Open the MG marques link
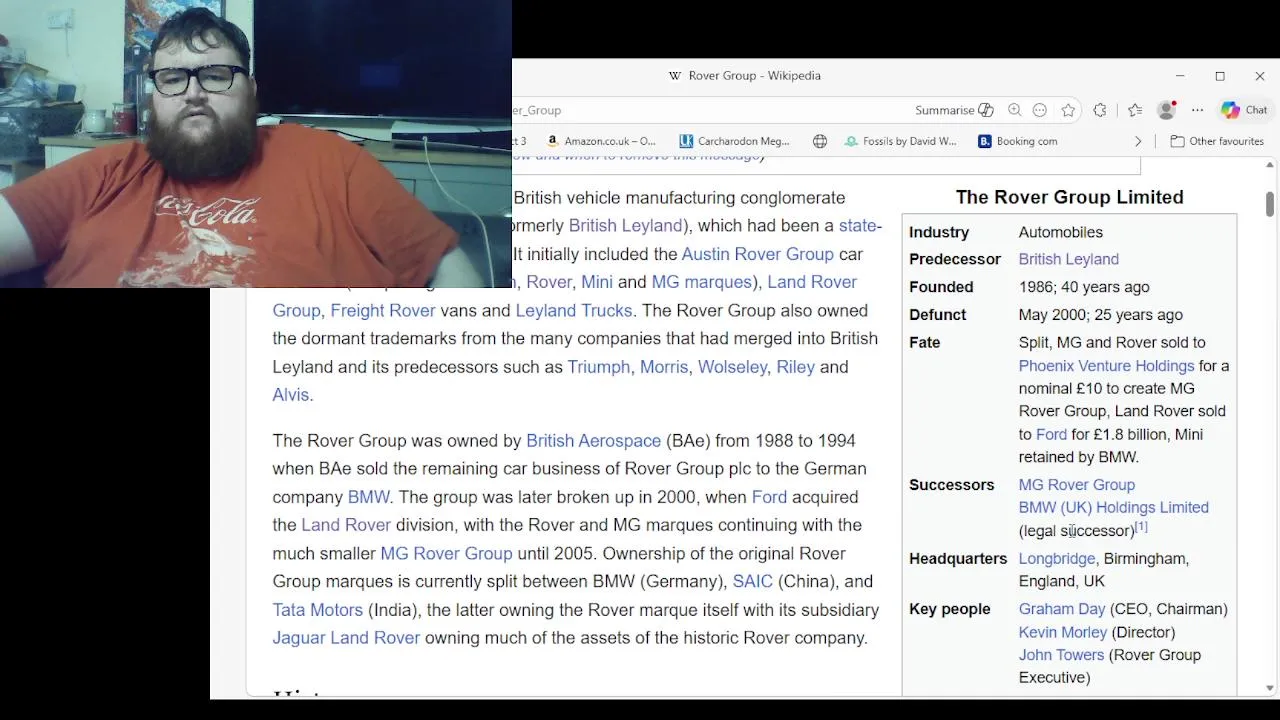Image resolution: width=1280 pixels, height=720 pixels. pyautogui.click(x=701, y=282)
